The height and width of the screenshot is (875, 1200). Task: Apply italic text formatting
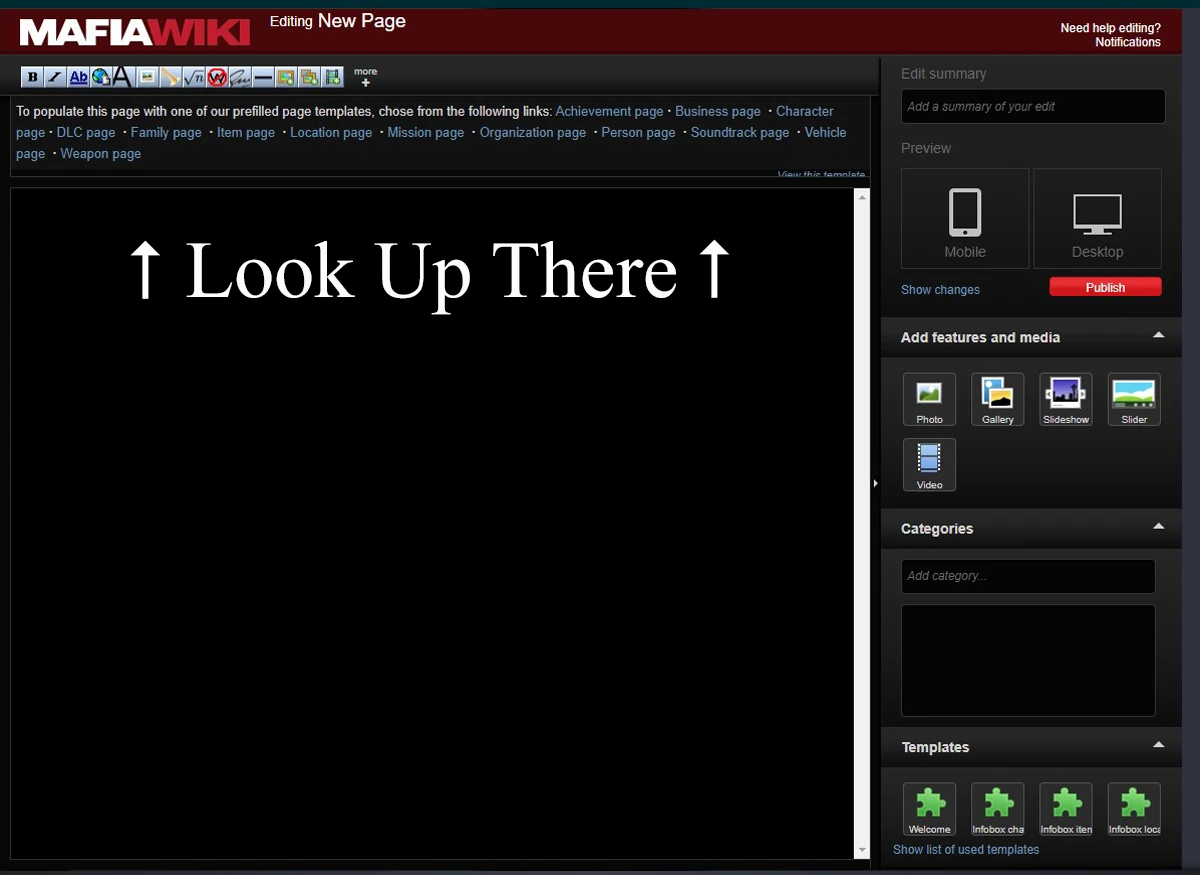pos(55,77)
